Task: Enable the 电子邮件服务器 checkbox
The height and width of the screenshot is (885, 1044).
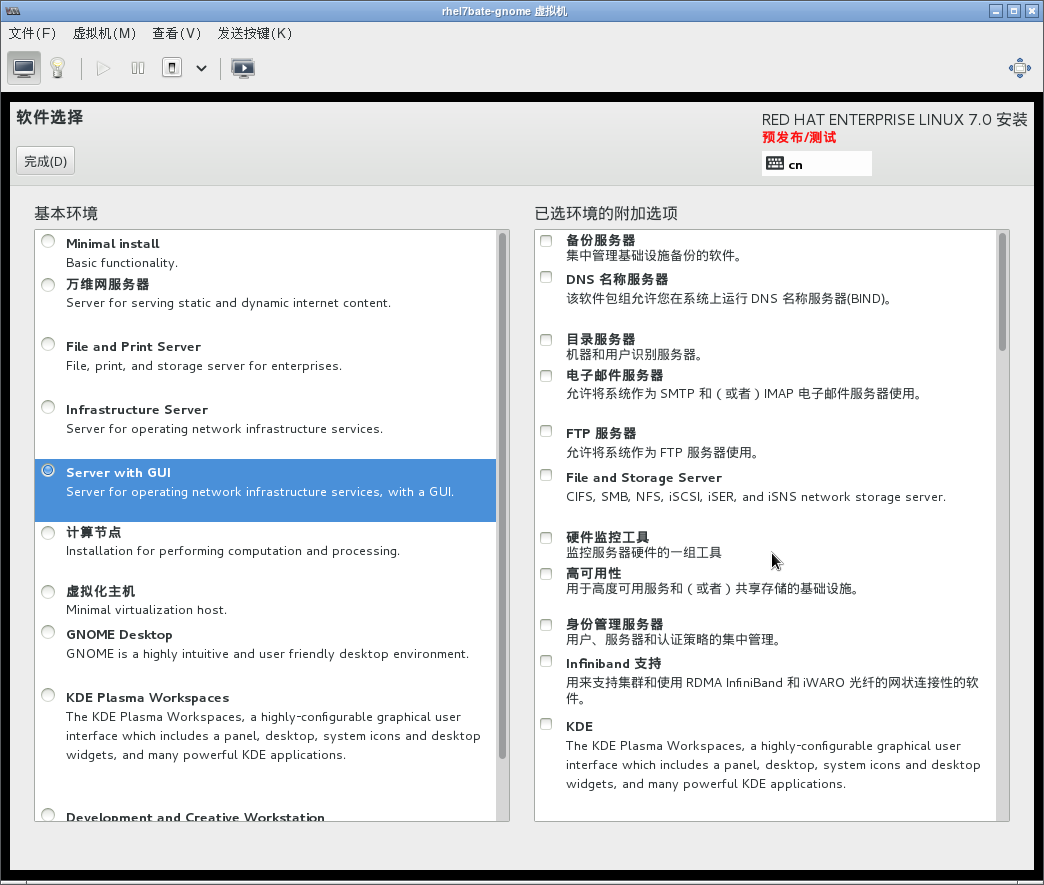Action: [546, 376]
